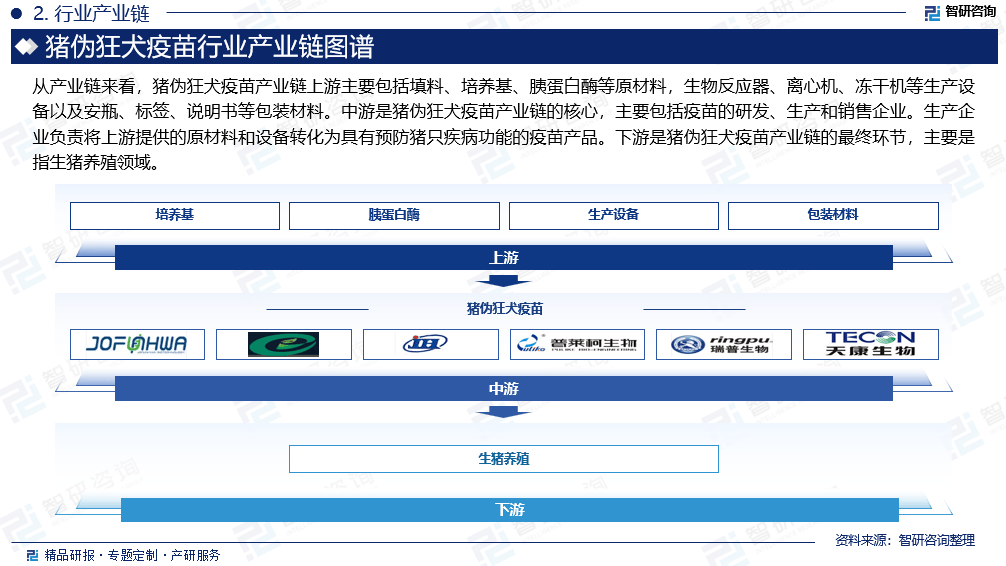Click the arrow below the 中游 bar
Image resolution: width=1006 pixels, height=566 pixels.
[504, 411]
